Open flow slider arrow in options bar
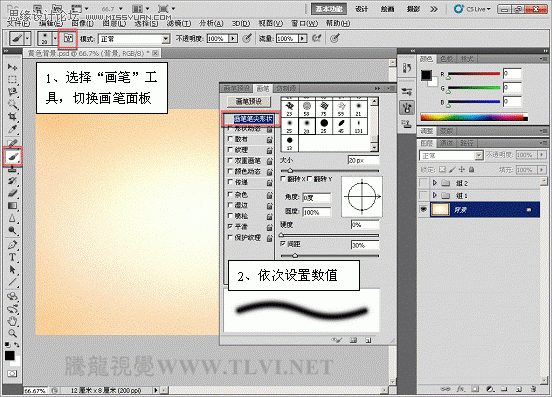552x397 pixels. [x=303, y=38]
